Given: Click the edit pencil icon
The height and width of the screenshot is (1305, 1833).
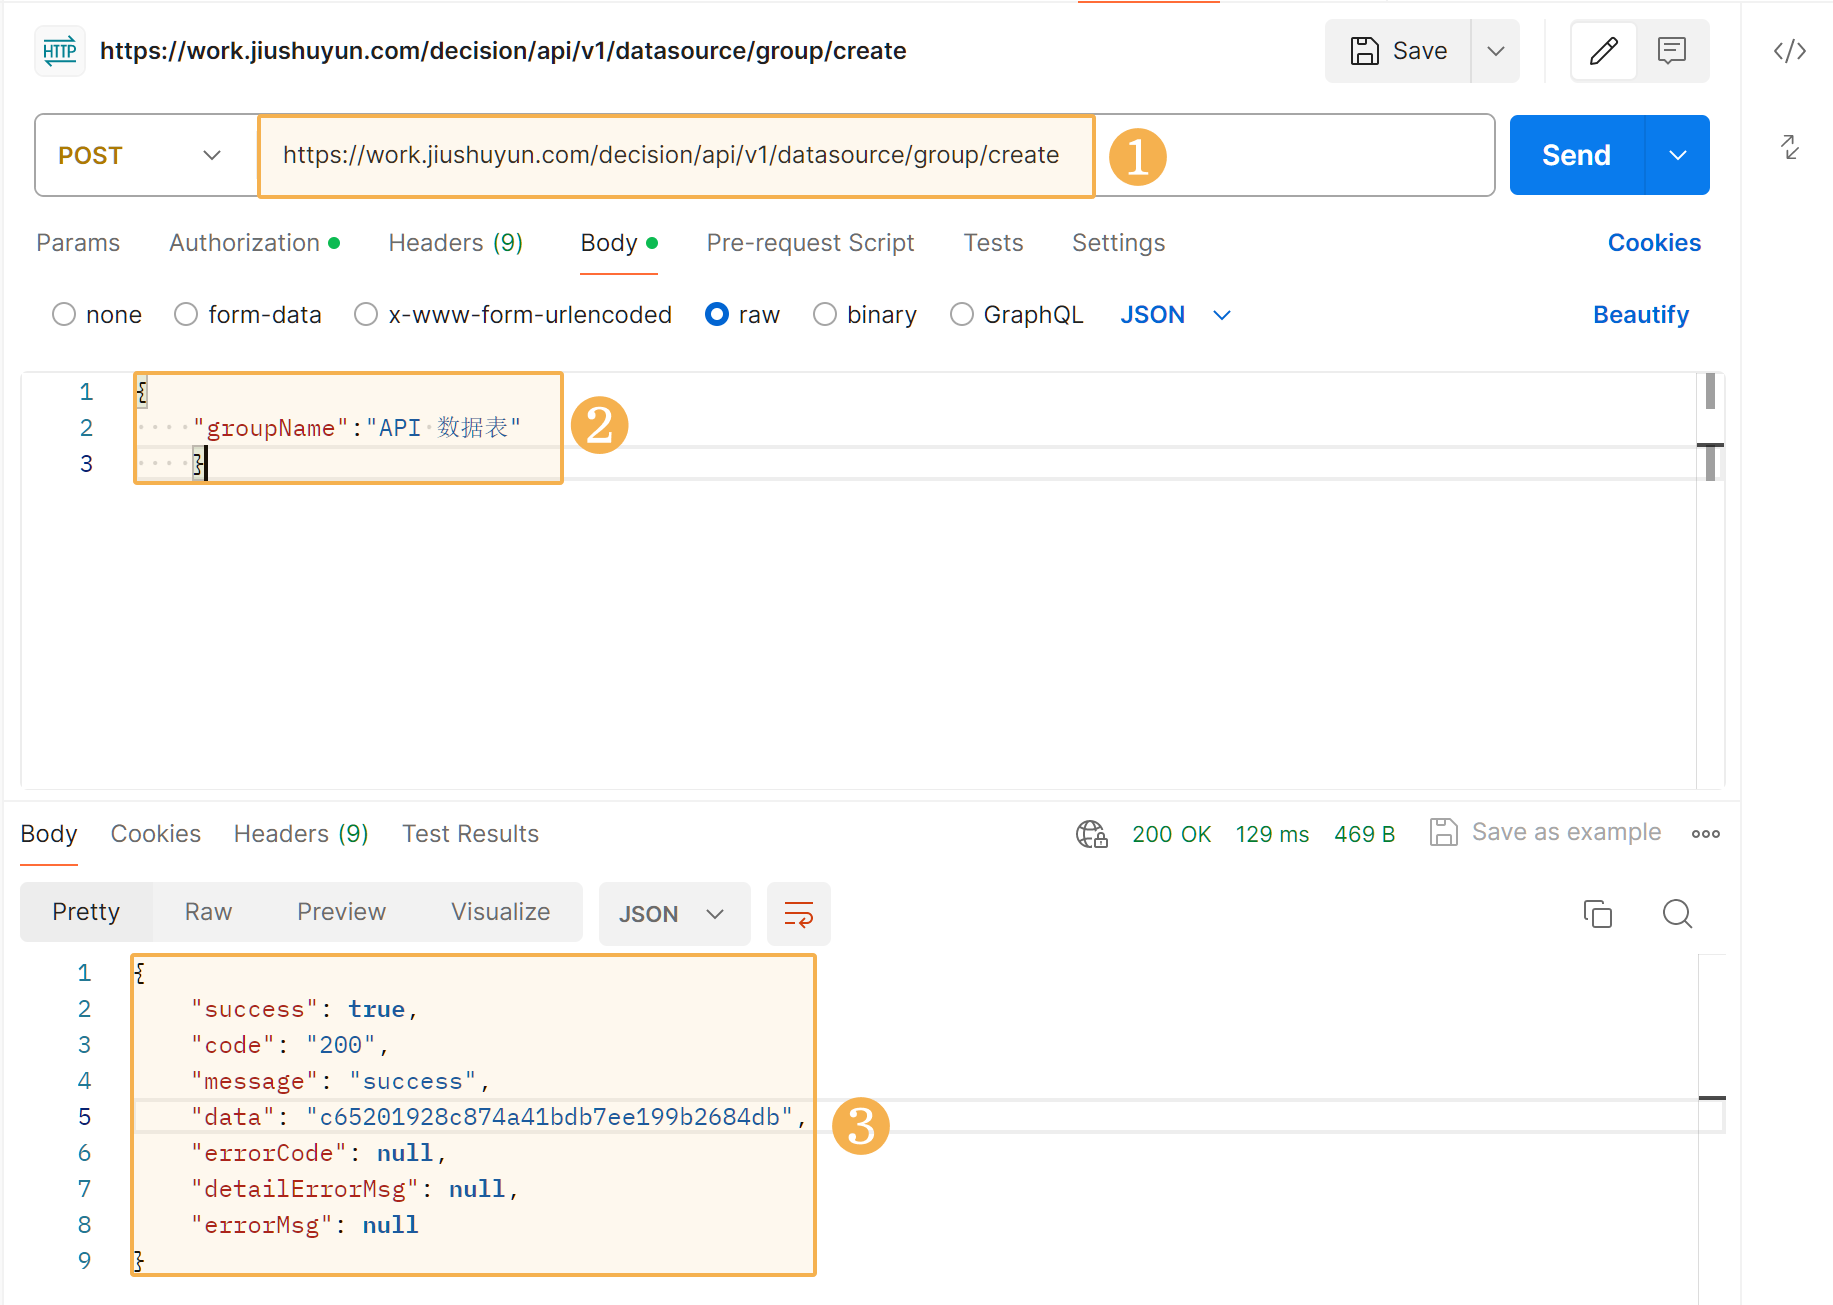Looking at the screenshot, I should (x=1603, y=51).
